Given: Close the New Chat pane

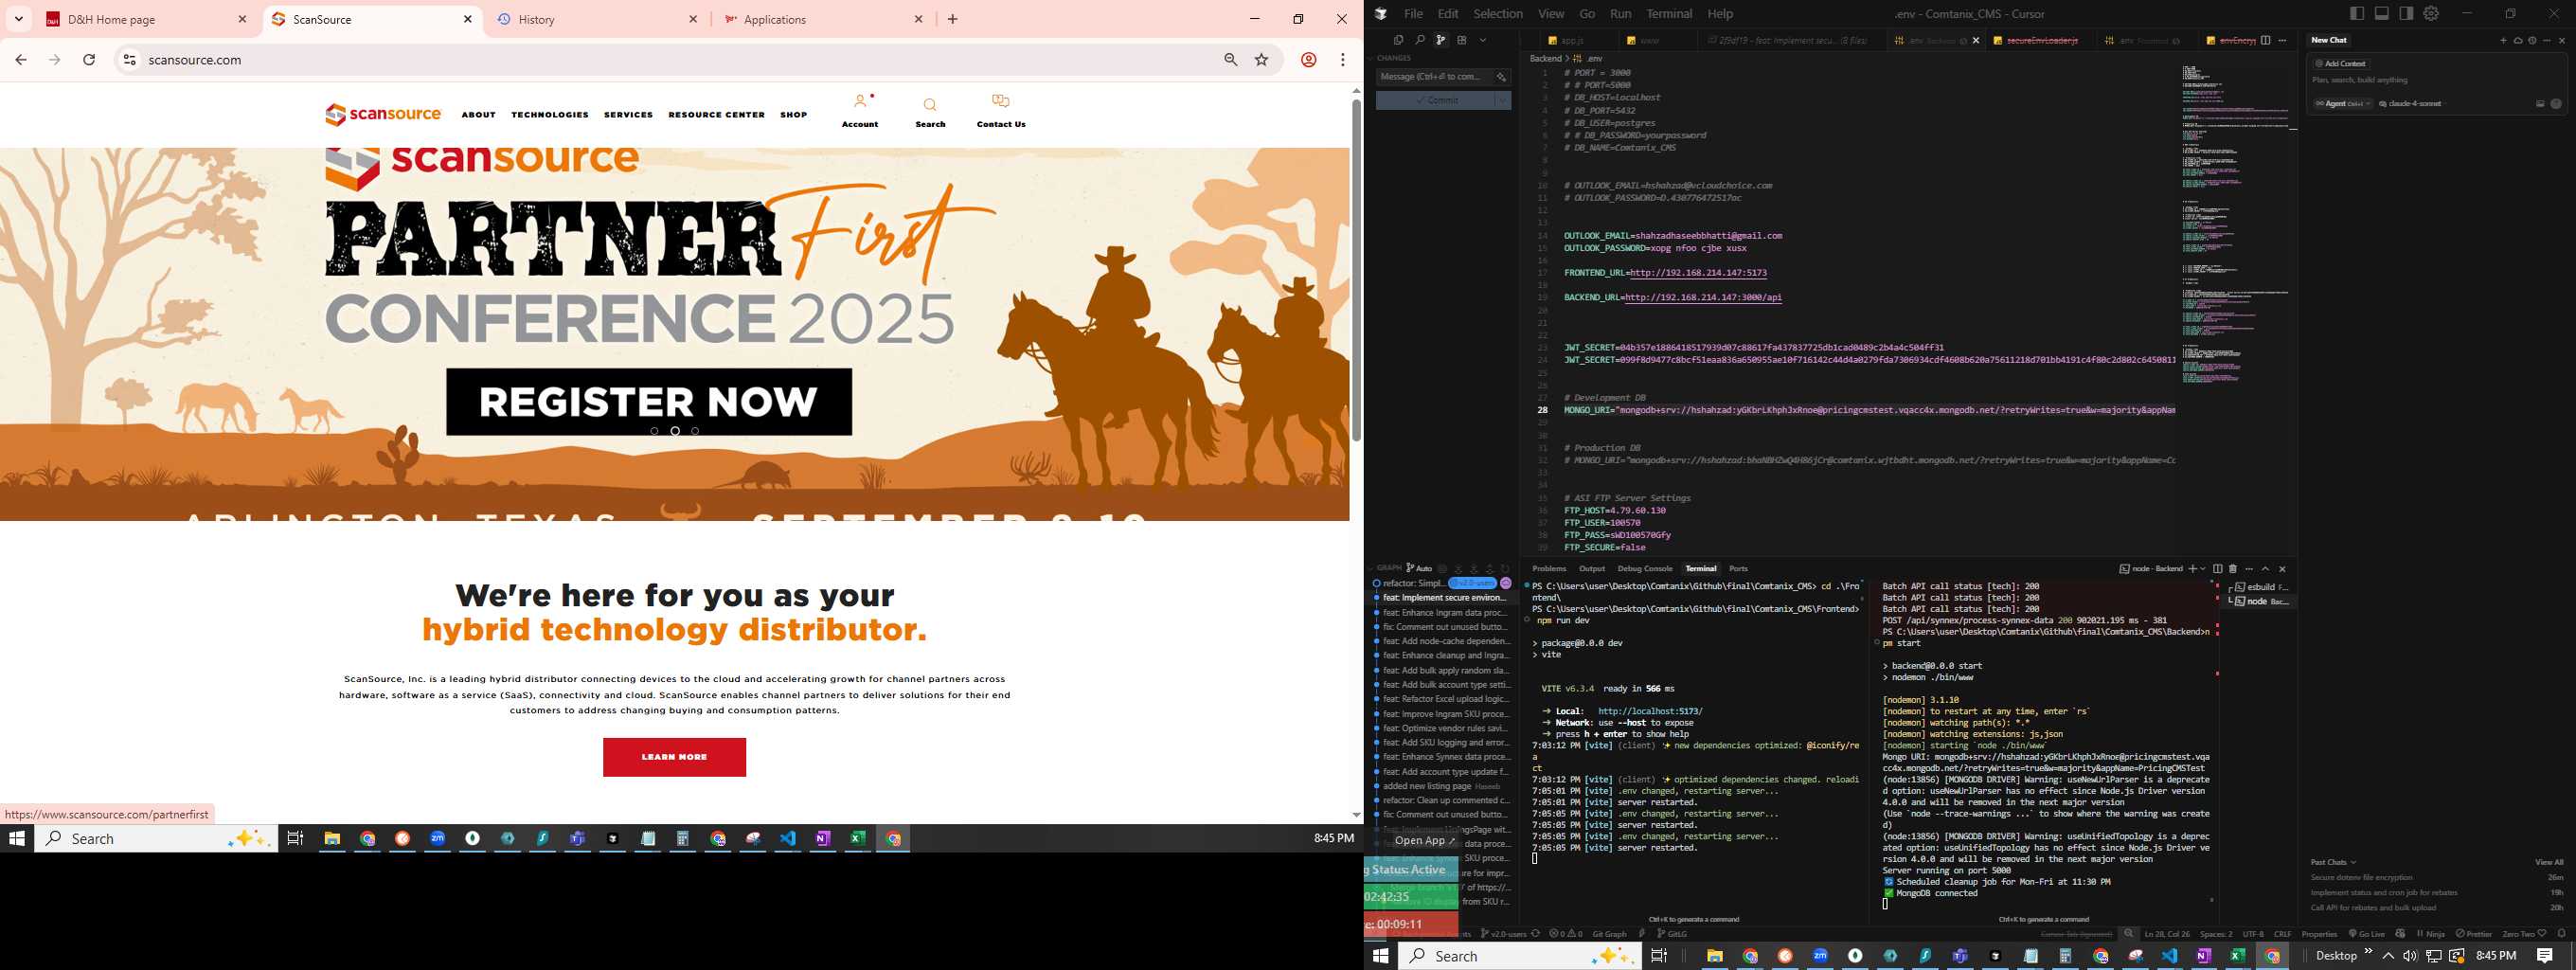Looking at the screenshot, I should (x=2561, y=40).
